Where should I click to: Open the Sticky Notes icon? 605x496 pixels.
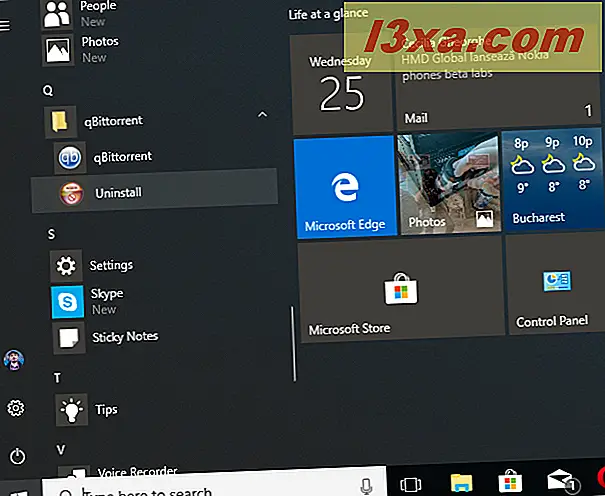[x=69, y=338]
